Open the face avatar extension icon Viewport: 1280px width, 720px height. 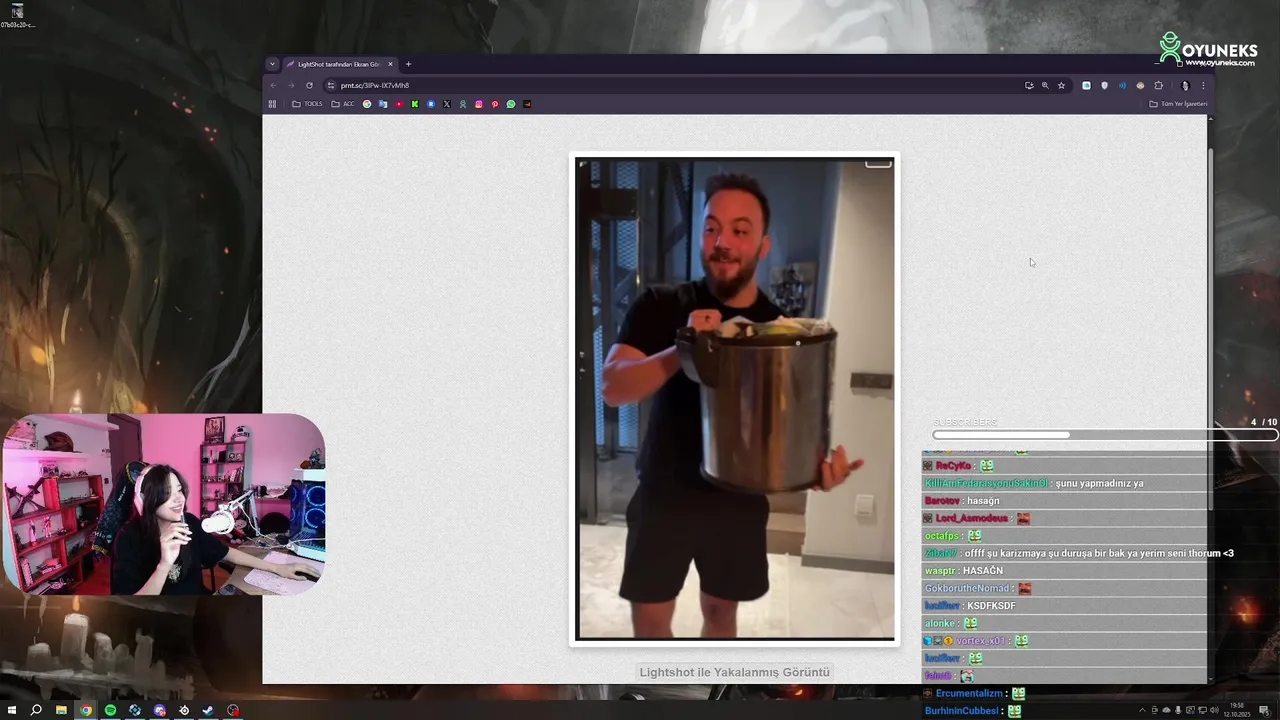[x=1140, y=85]
